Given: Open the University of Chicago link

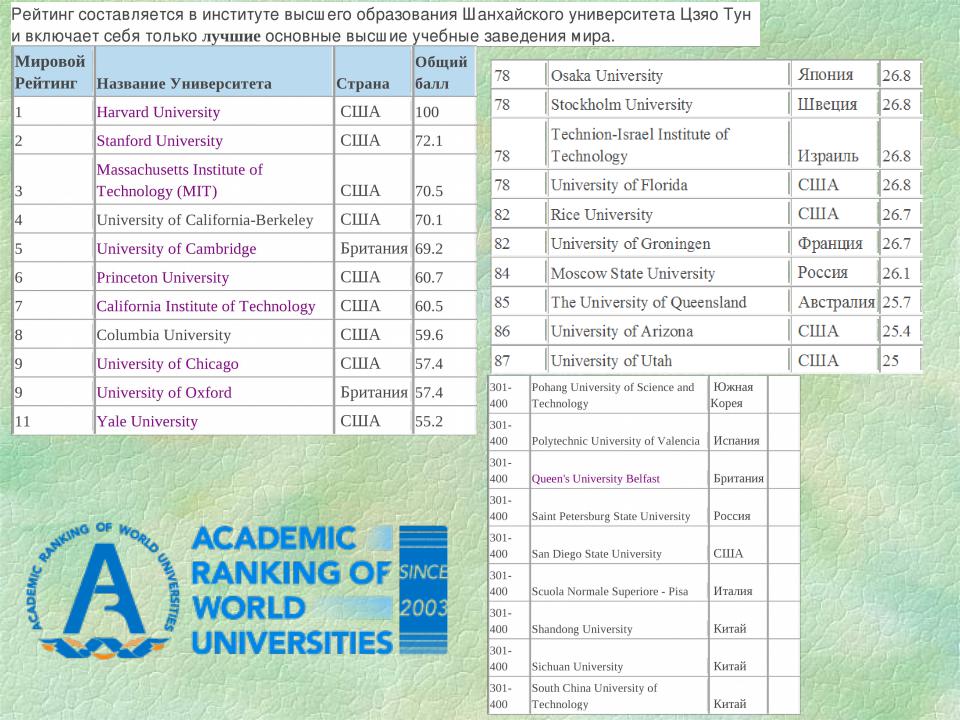Looking at the screenshot, I should click(x=167, y=364).
